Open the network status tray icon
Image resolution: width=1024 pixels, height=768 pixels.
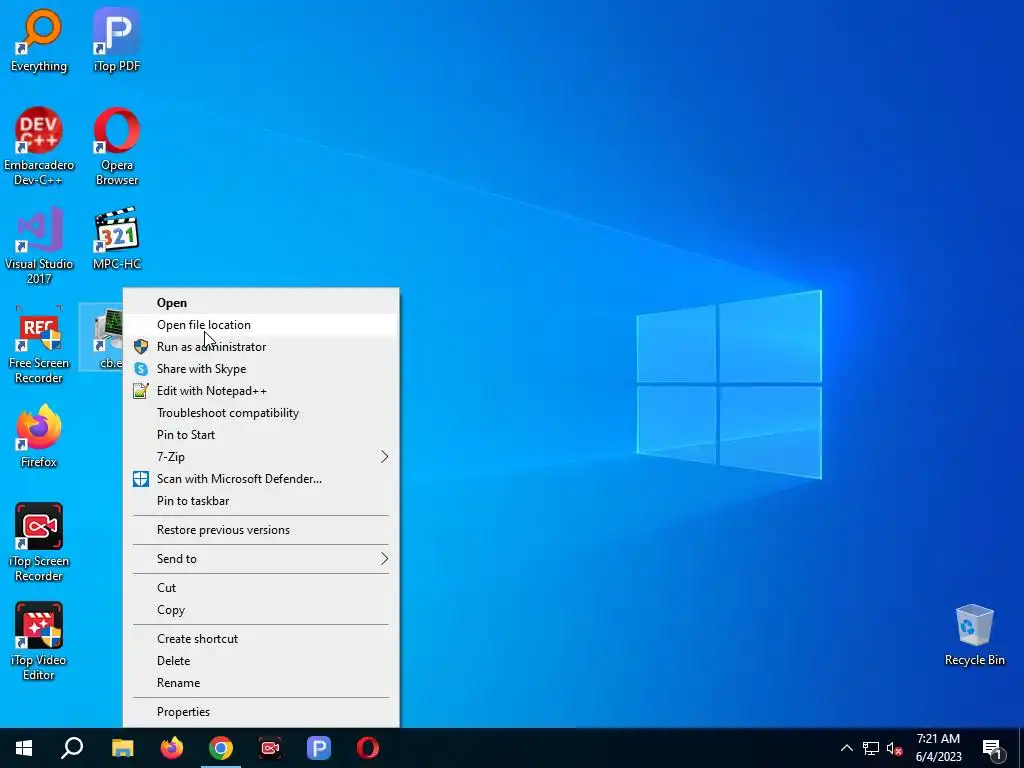click(871, 748)
